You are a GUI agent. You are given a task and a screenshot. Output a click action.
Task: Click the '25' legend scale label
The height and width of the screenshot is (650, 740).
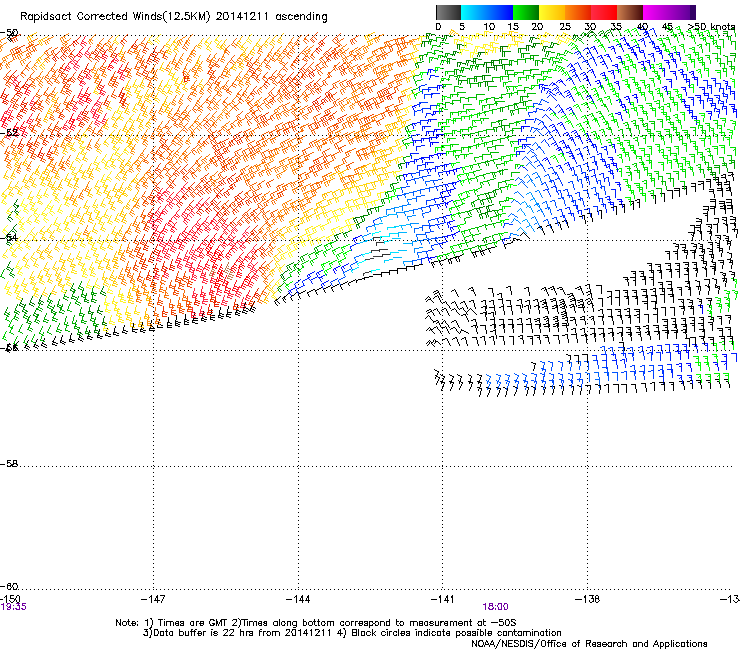[x=565, y=27]
